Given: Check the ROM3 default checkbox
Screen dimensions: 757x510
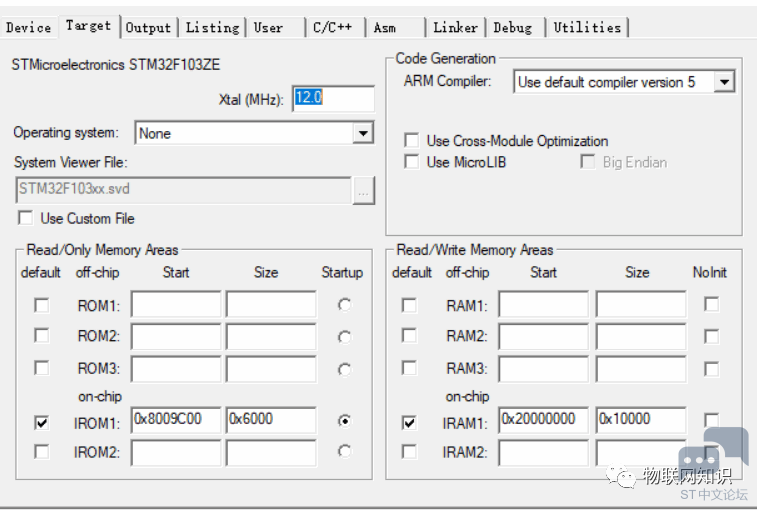Looking at the screenshot, I should 42,368.
